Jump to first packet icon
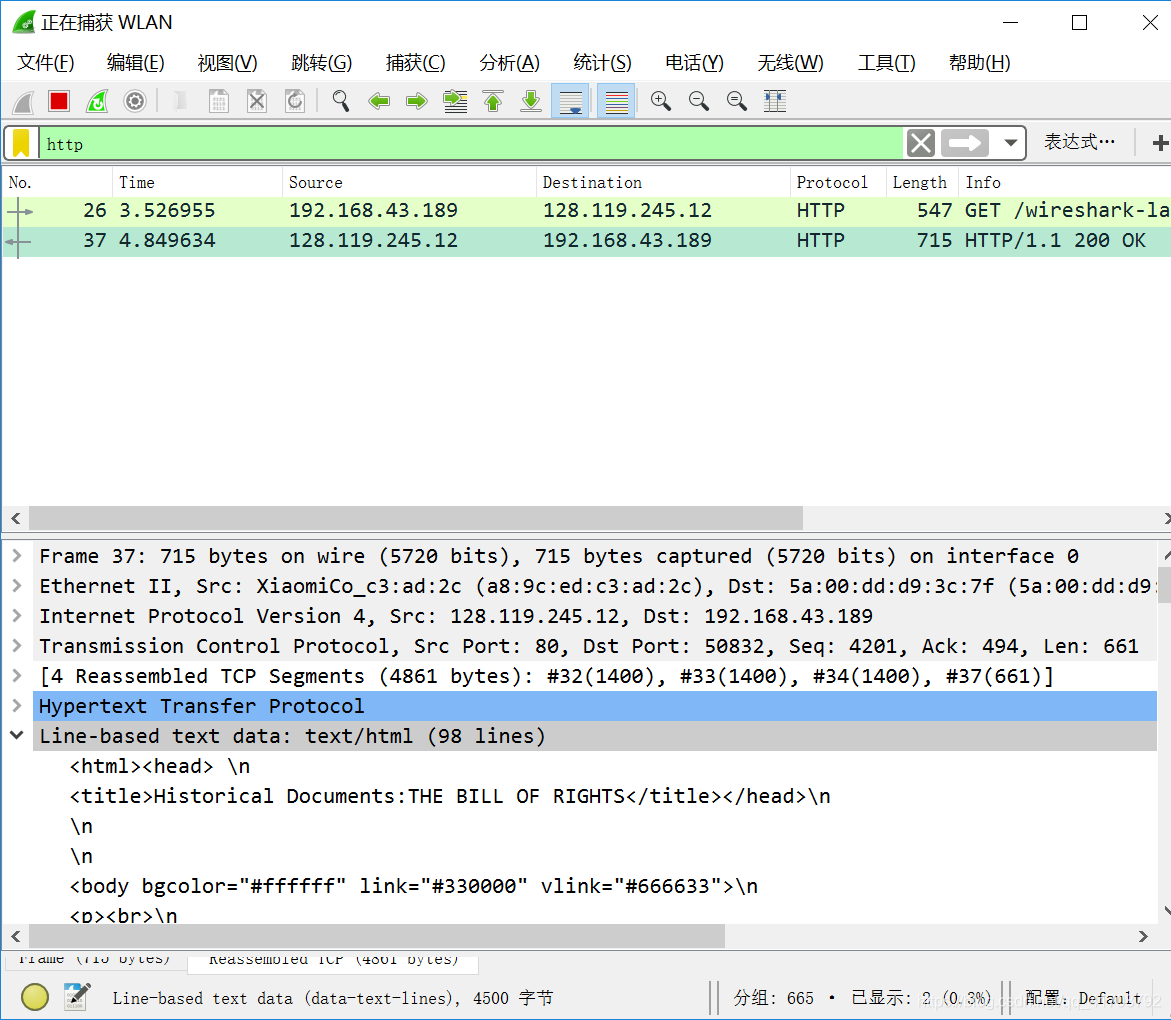Image resolution: width=1171 pixels, height=1020 pixels. [x=493, y=101]
